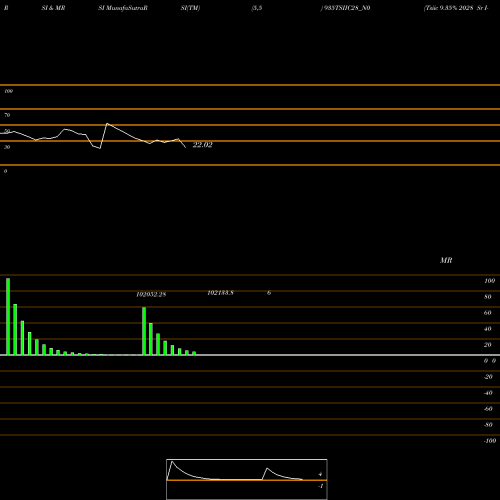
Task: Click the -60 label on MR axis
Action: tap(488, 409)
